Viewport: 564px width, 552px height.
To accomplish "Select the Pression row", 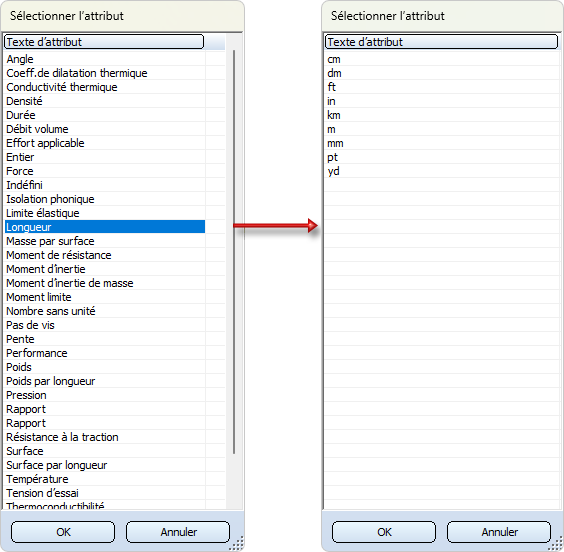I will point(105,395).
